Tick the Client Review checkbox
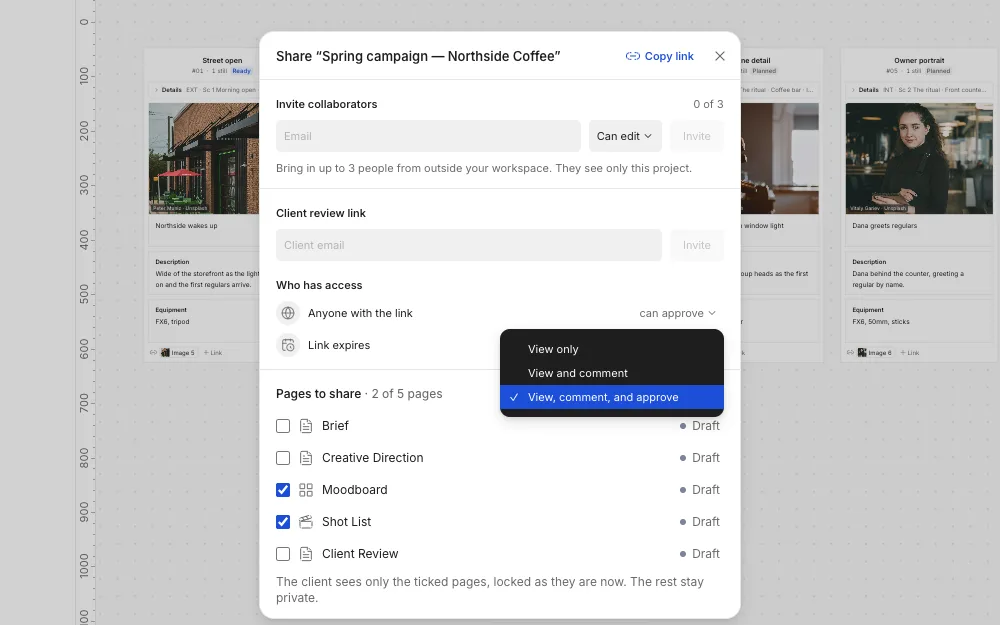The height and width of the screenshot is (625, 1000). (283, 554)
